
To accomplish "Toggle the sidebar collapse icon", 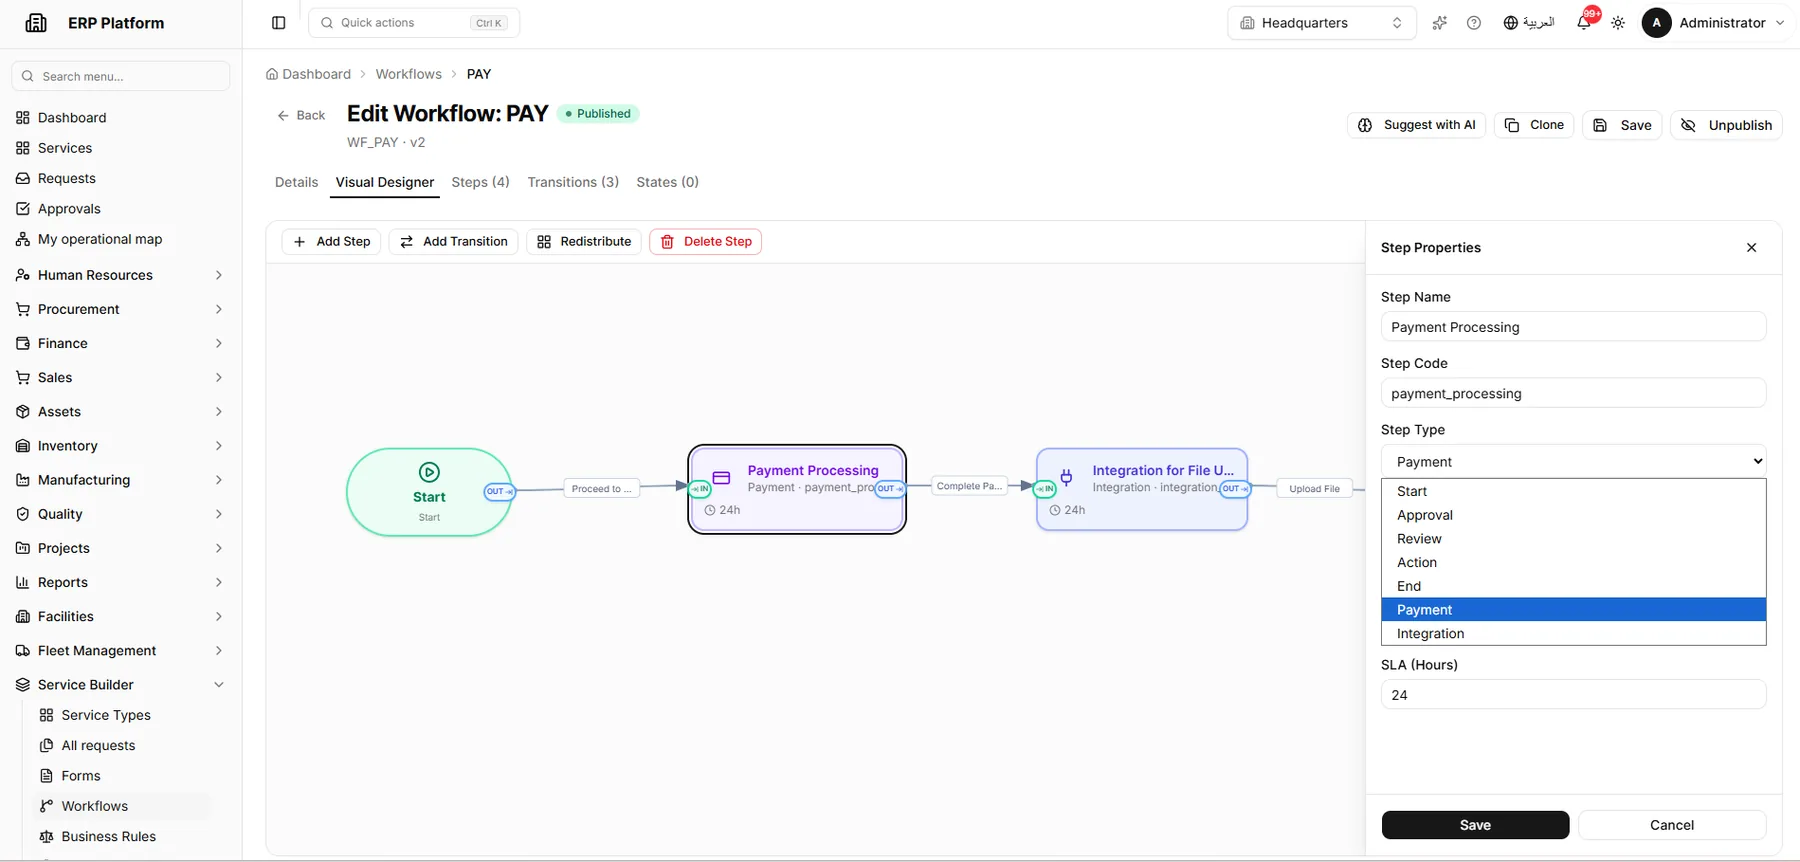I will pyautogui.click(x=279, y=23).
